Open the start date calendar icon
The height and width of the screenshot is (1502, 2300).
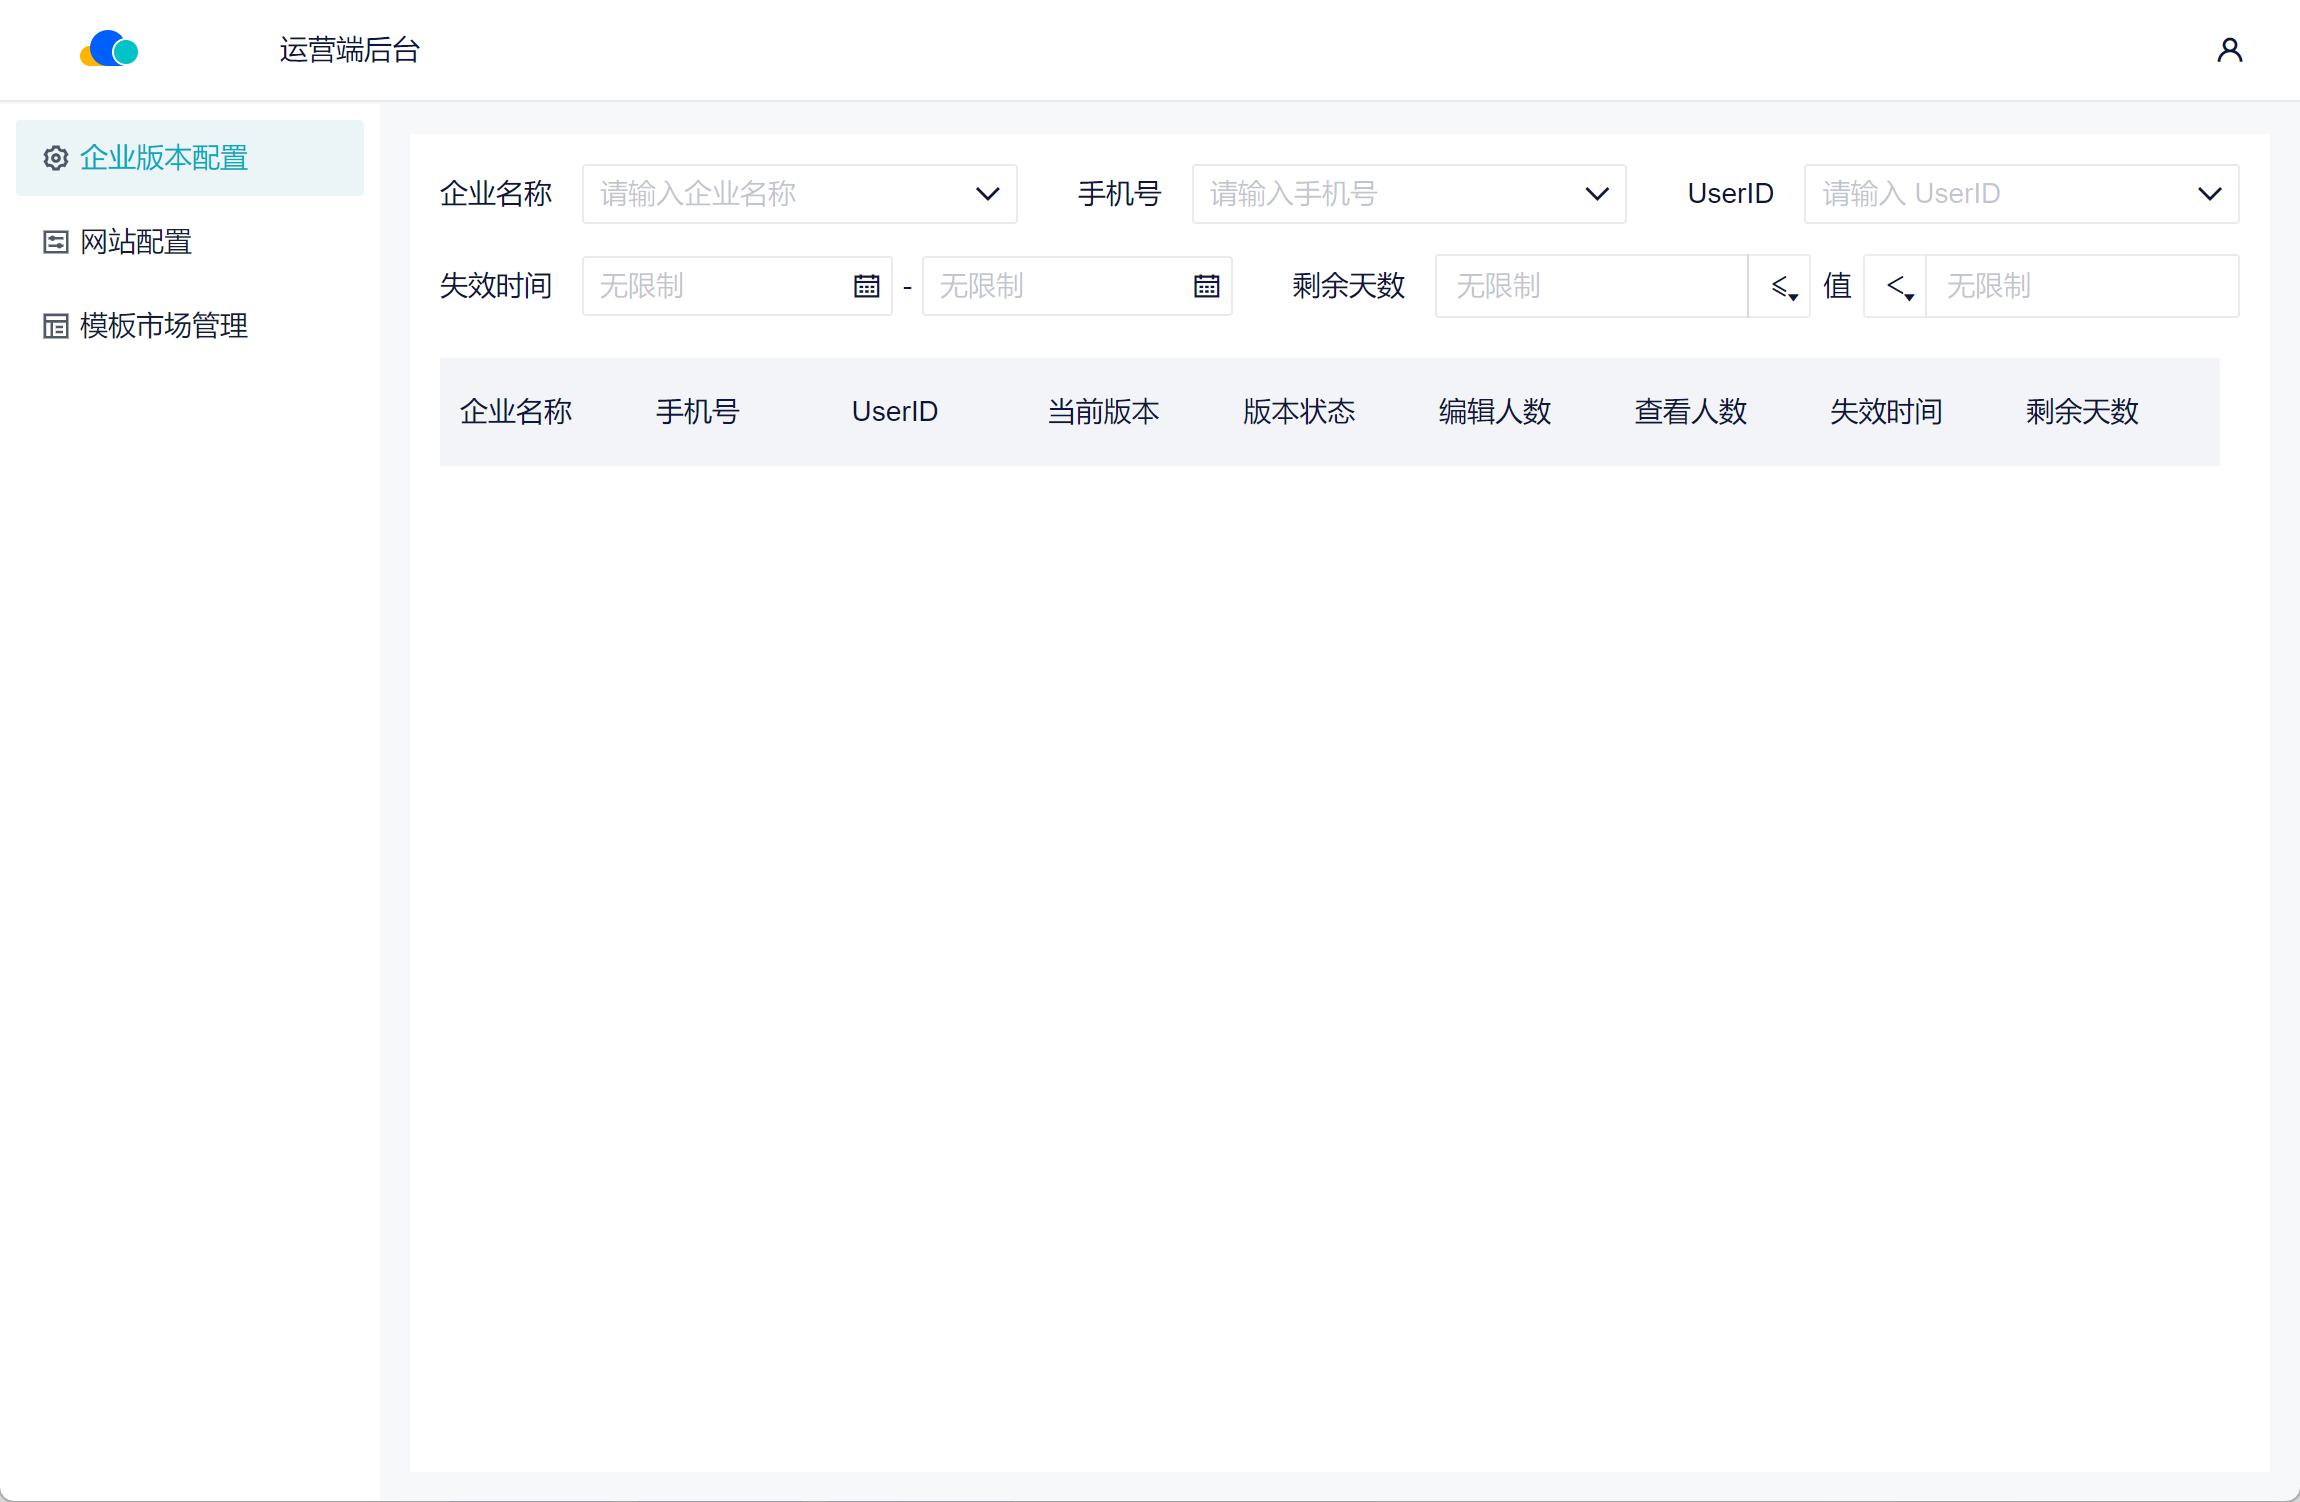(866, 287)
